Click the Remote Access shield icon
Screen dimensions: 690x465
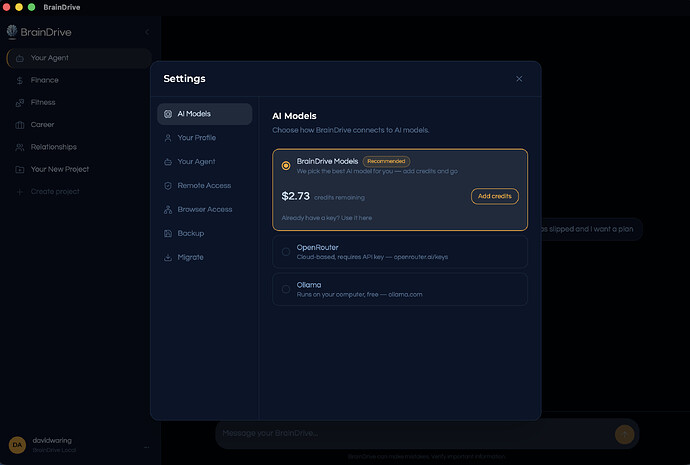pos(168,186)
